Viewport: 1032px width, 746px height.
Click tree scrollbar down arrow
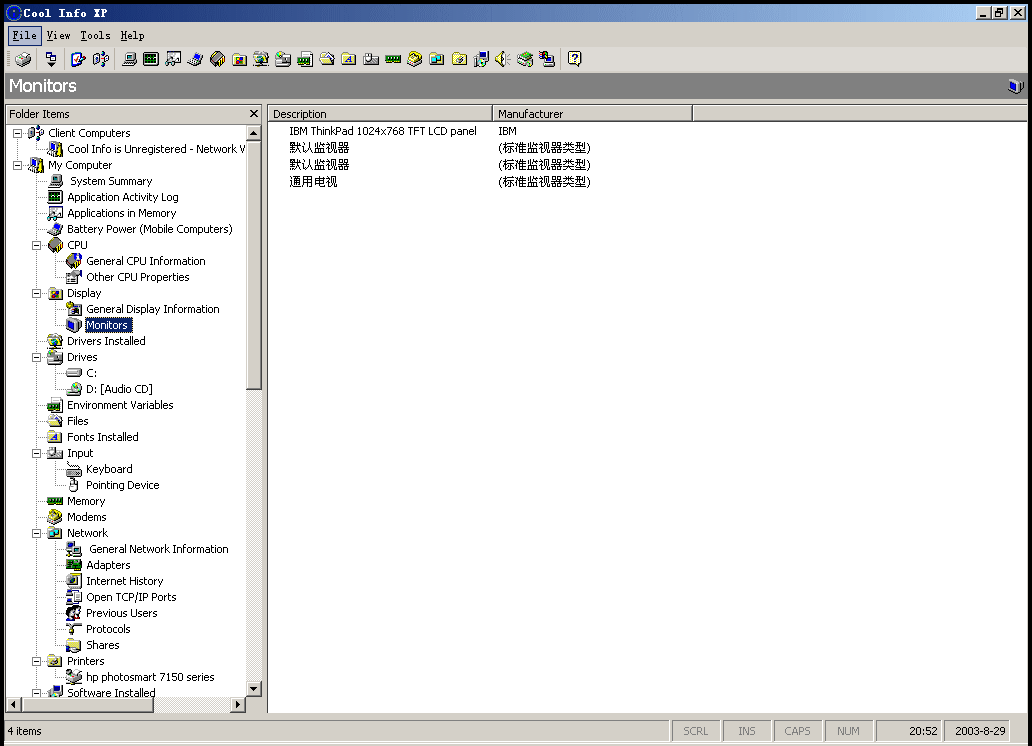click(x=253, y=689)
